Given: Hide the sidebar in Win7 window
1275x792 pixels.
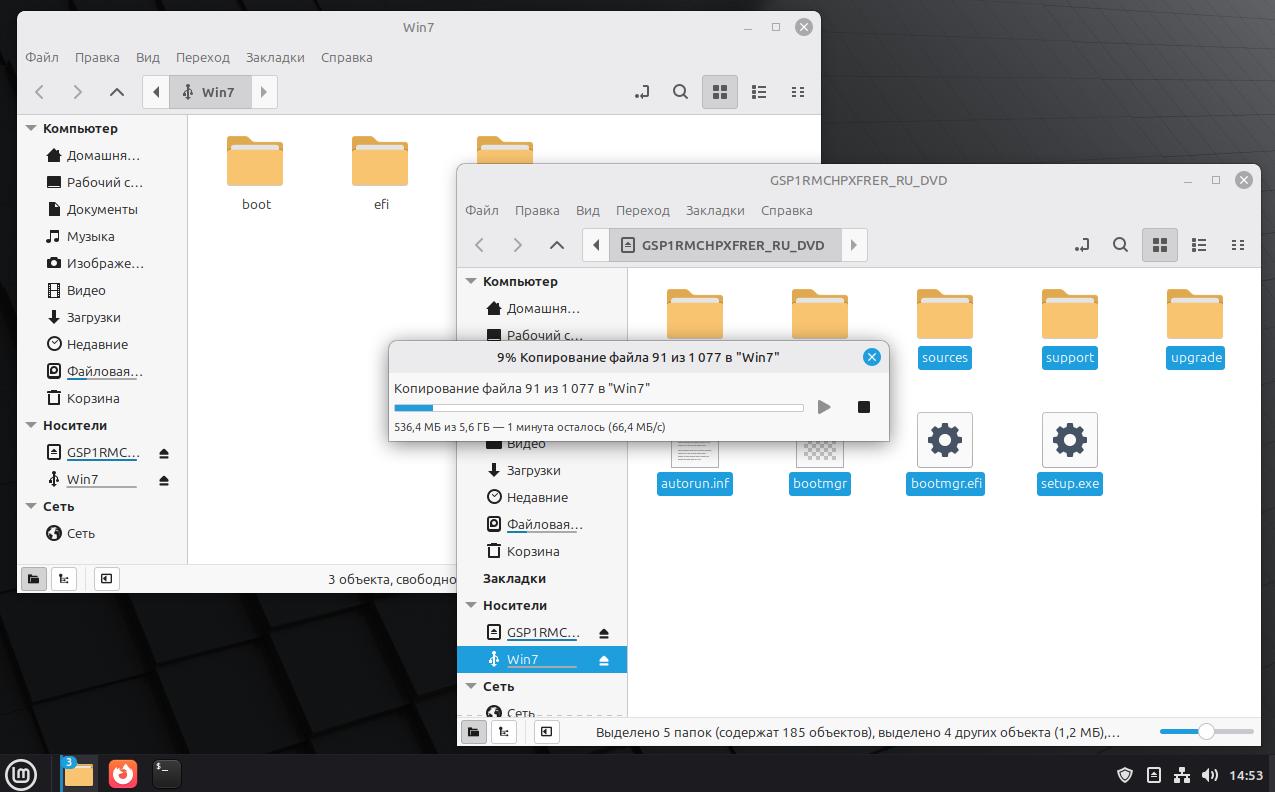Looking at the screenshot, I should coord(106,578).
